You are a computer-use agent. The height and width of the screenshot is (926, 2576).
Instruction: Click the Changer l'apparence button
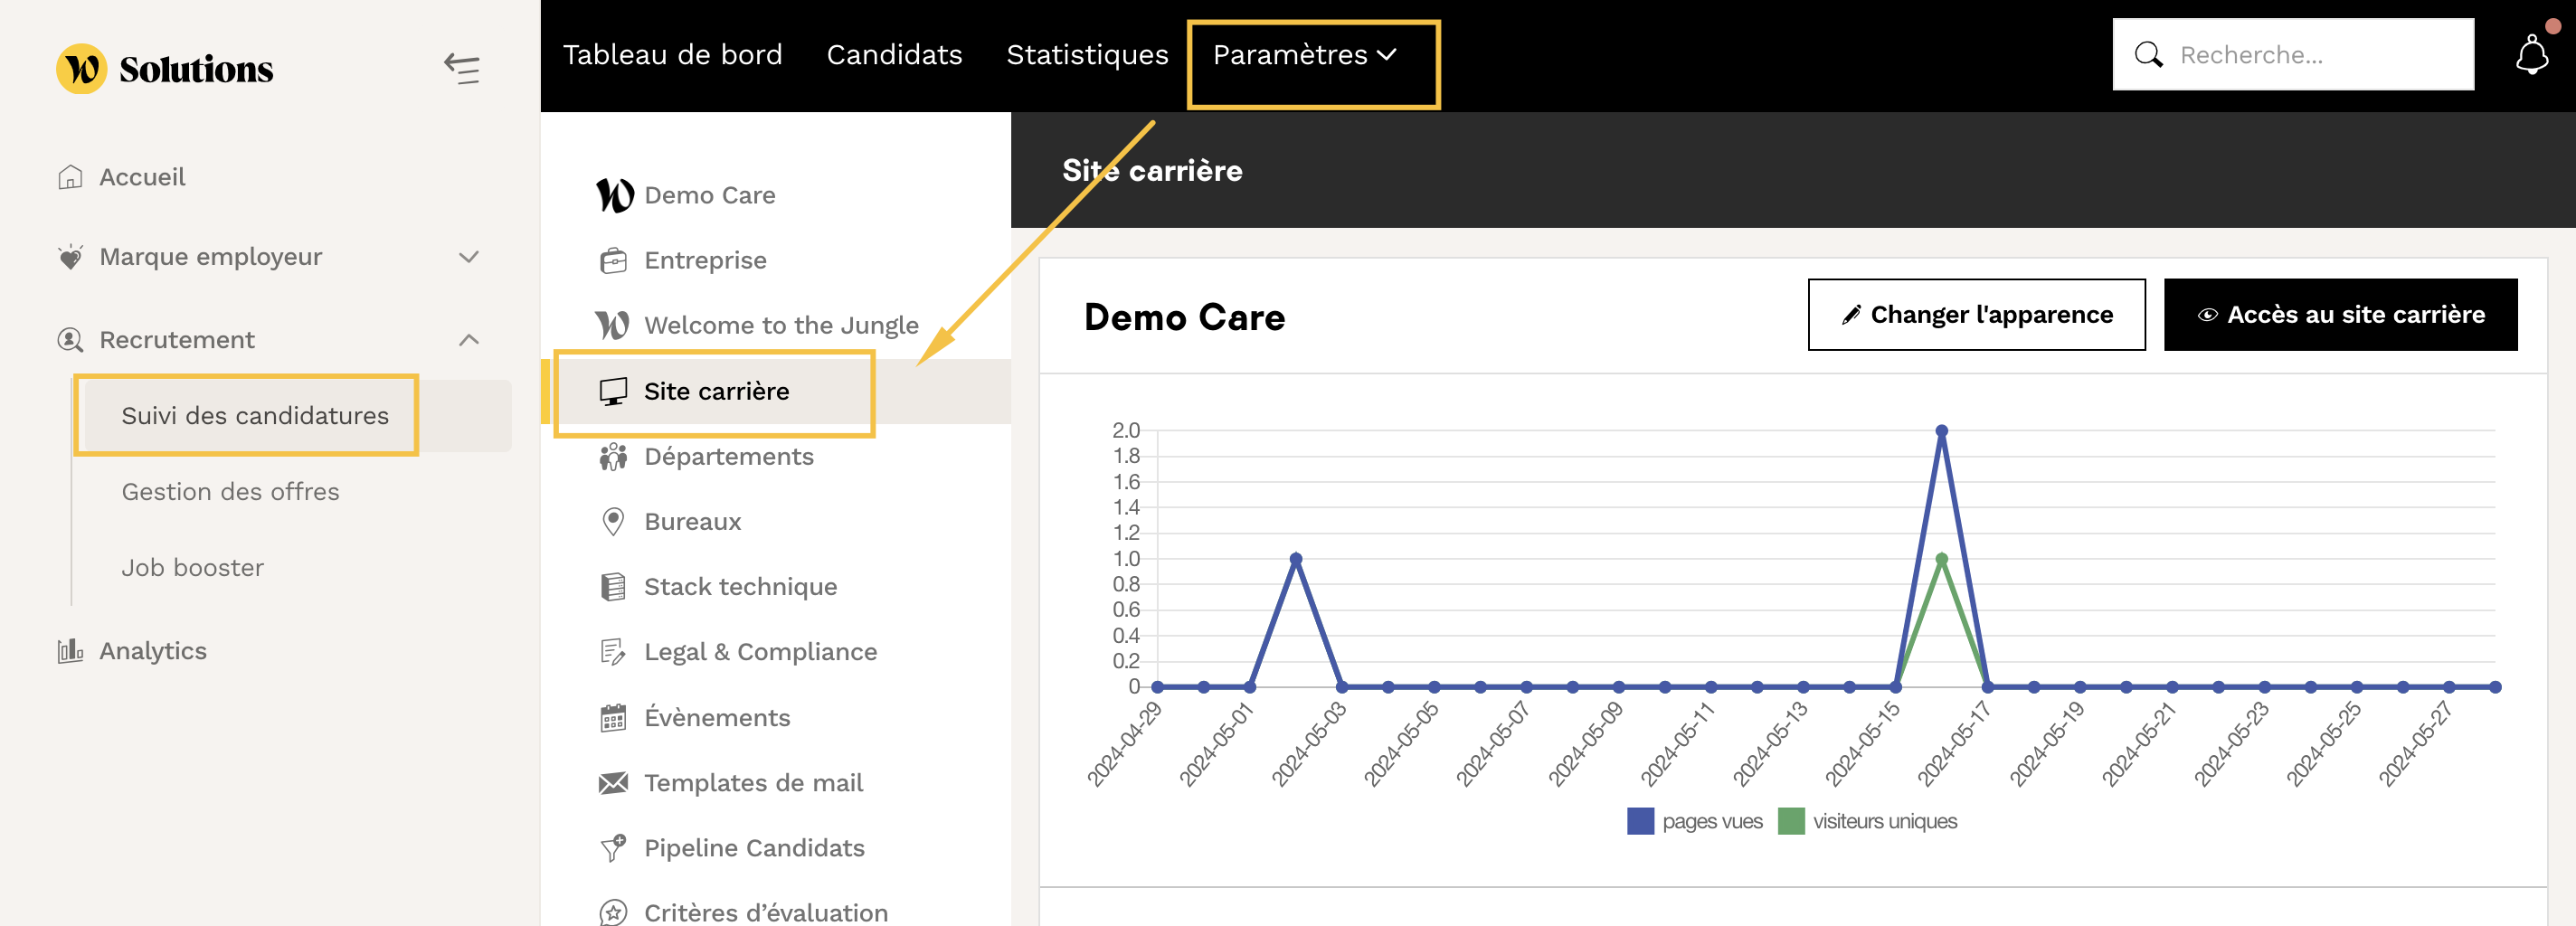(x=1976, y=315)
